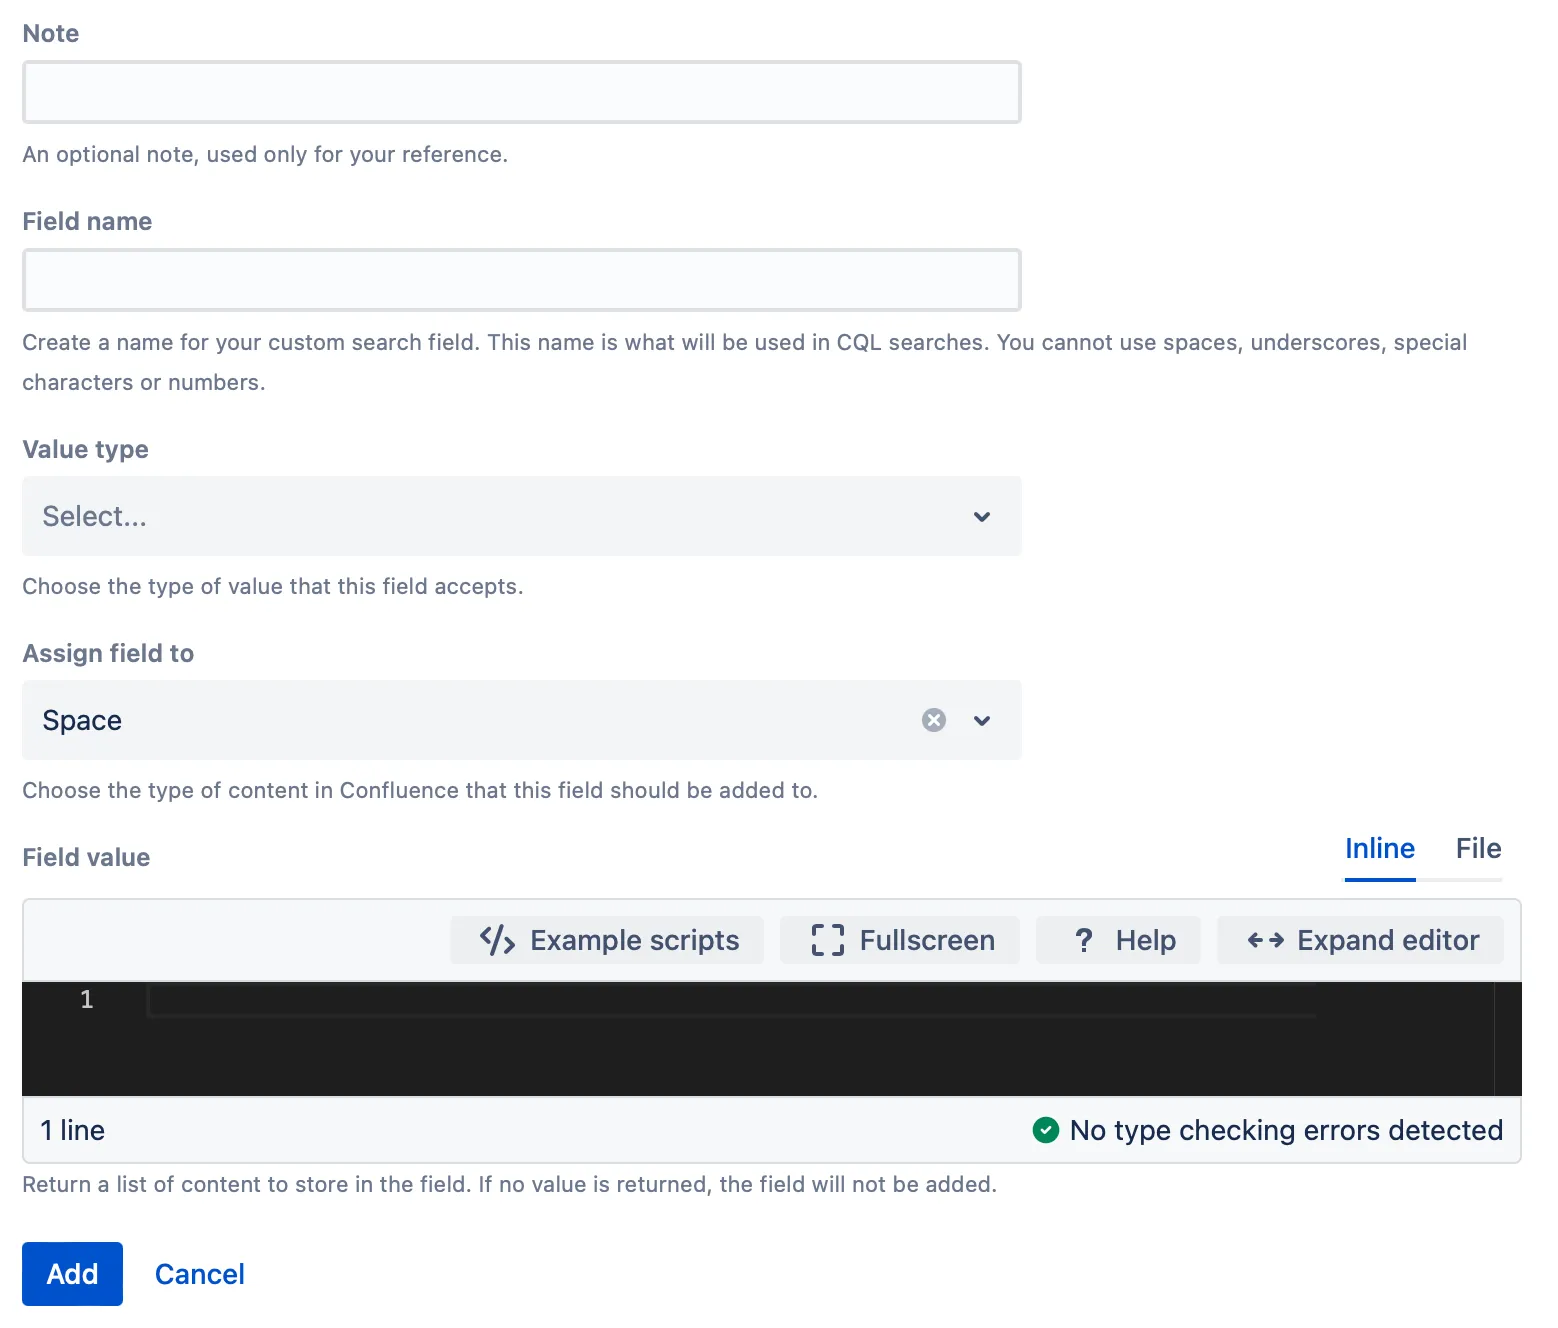Click the Expand editor button

point(1360,940)
